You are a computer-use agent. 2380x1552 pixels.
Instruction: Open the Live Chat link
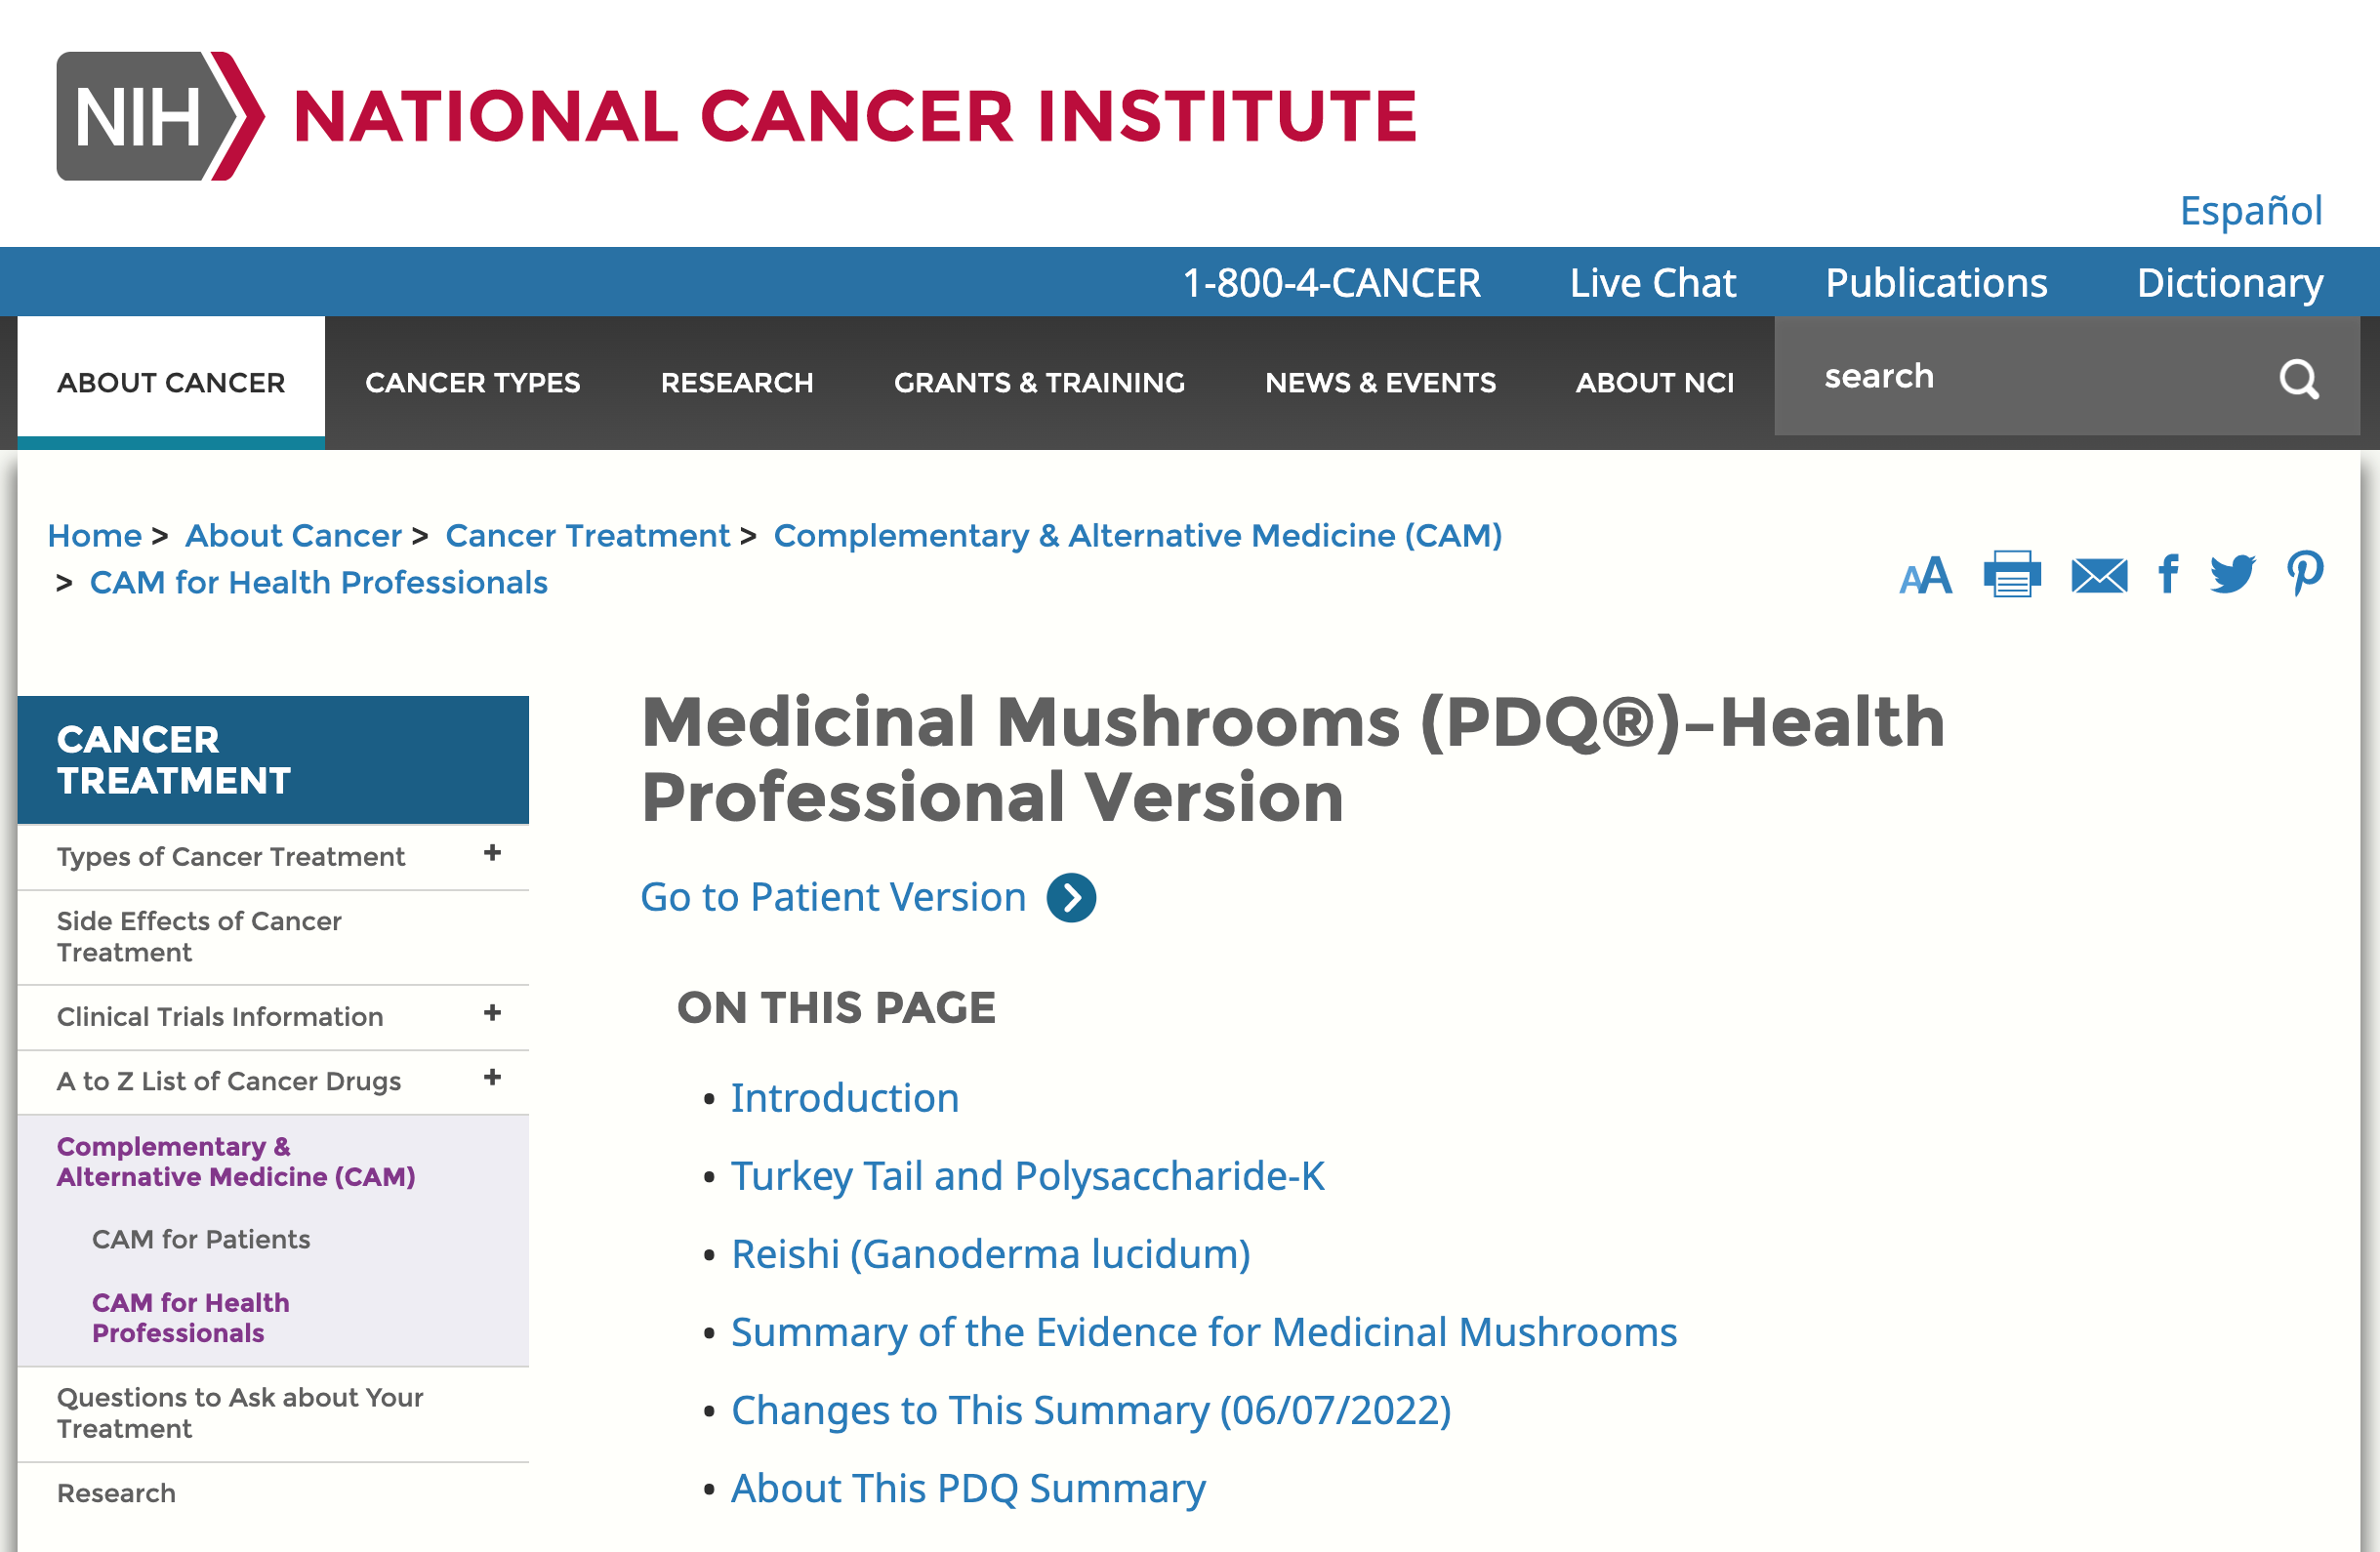1652,283
